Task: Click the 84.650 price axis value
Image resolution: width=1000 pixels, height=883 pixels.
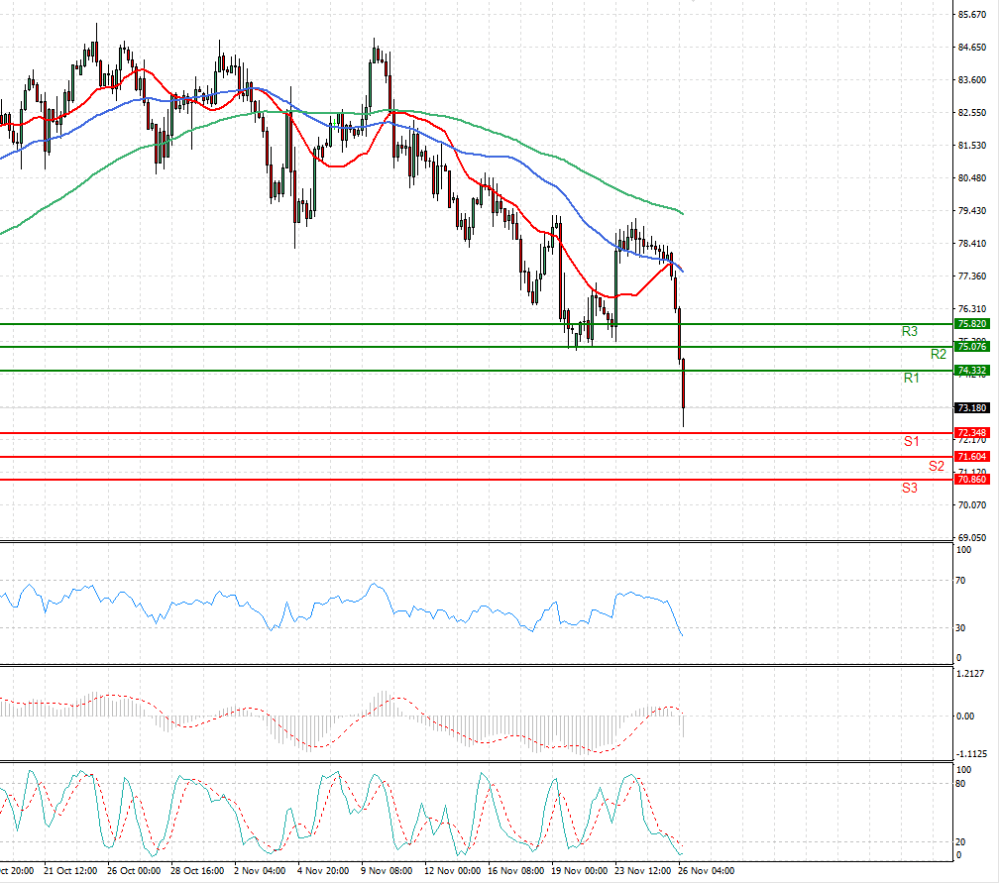Action: coord(972,47)
